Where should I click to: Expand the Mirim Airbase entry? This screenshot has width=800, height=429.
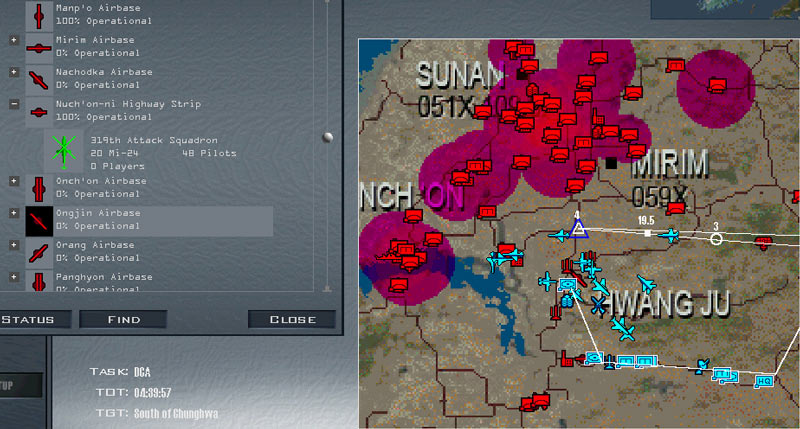click(14, 40)
